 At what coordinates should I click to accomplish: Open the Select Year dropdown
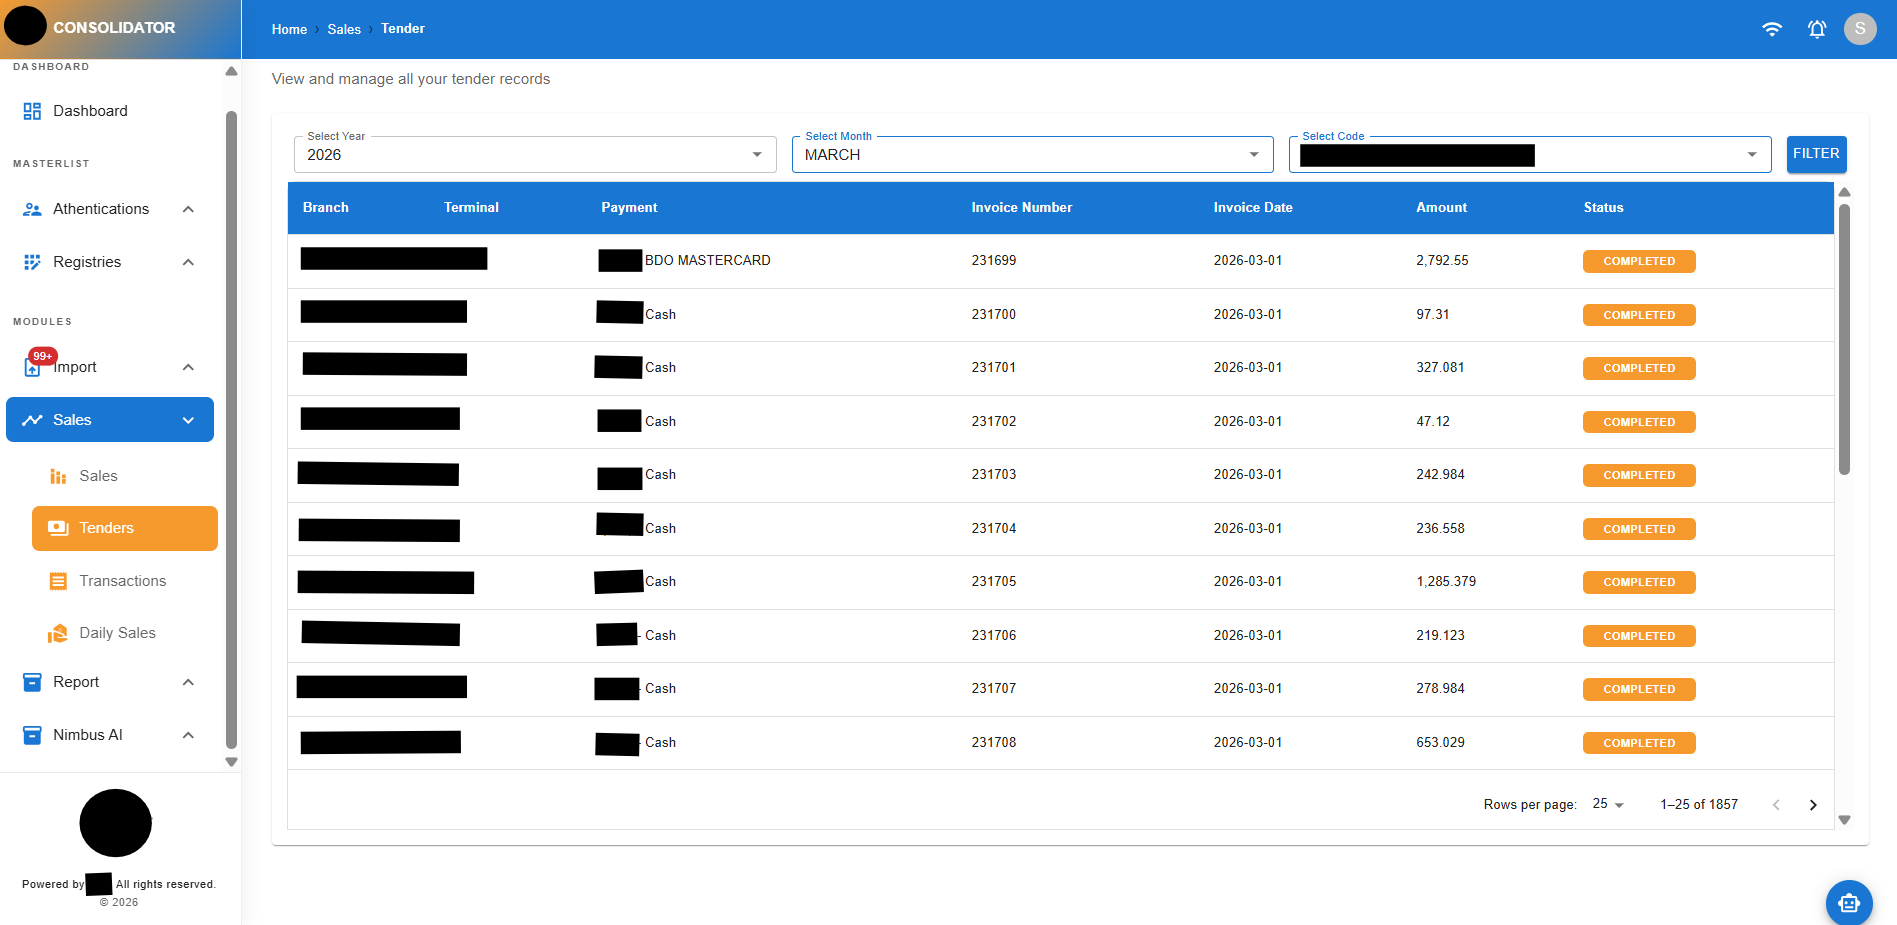(x=757, y=154)
